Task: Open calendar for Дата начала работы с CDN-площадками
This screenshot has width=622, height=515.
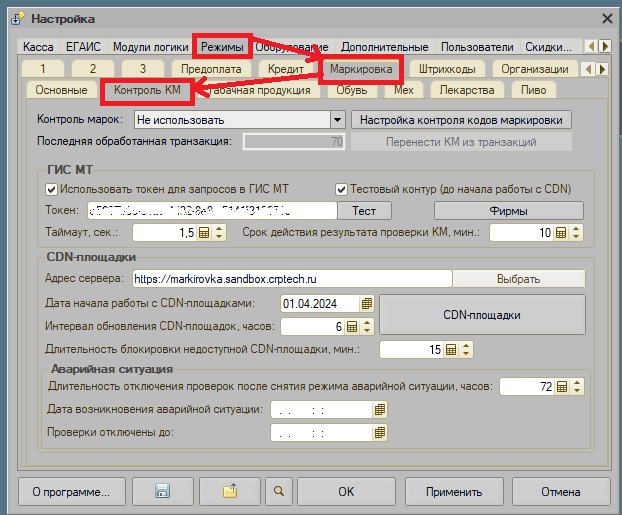Action: [x=367, y=304]
